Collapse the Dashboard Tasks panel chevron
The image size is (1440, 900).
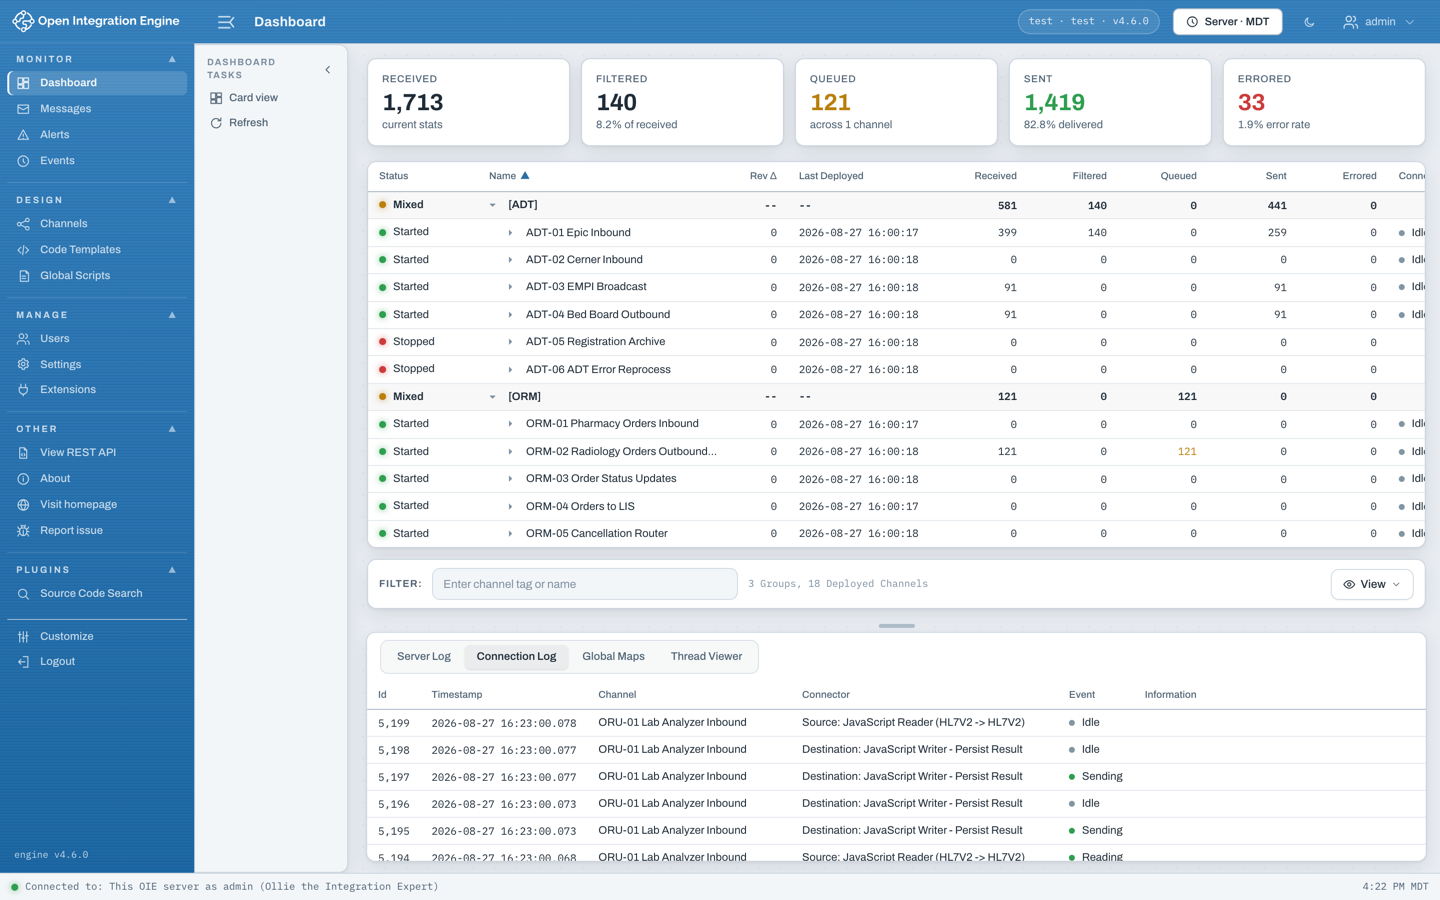328,70
